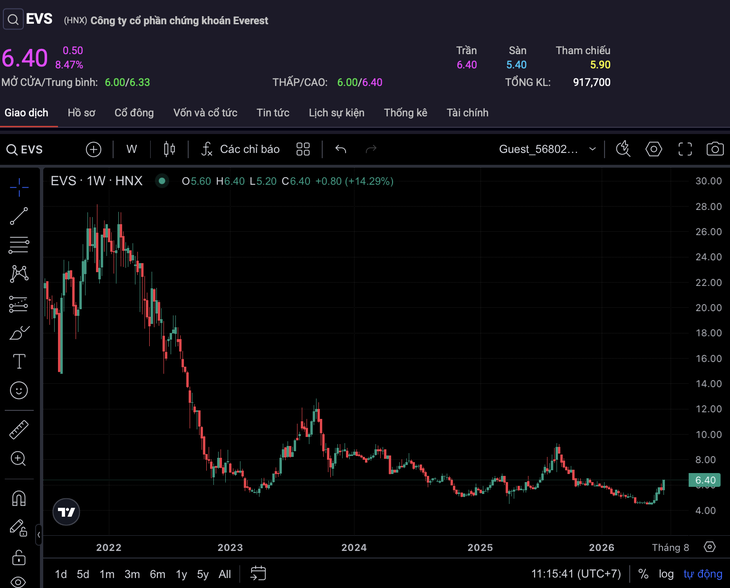Toggle hide all drawings eye icon
The height and width of the screenshot is (588, 730).
19,581
